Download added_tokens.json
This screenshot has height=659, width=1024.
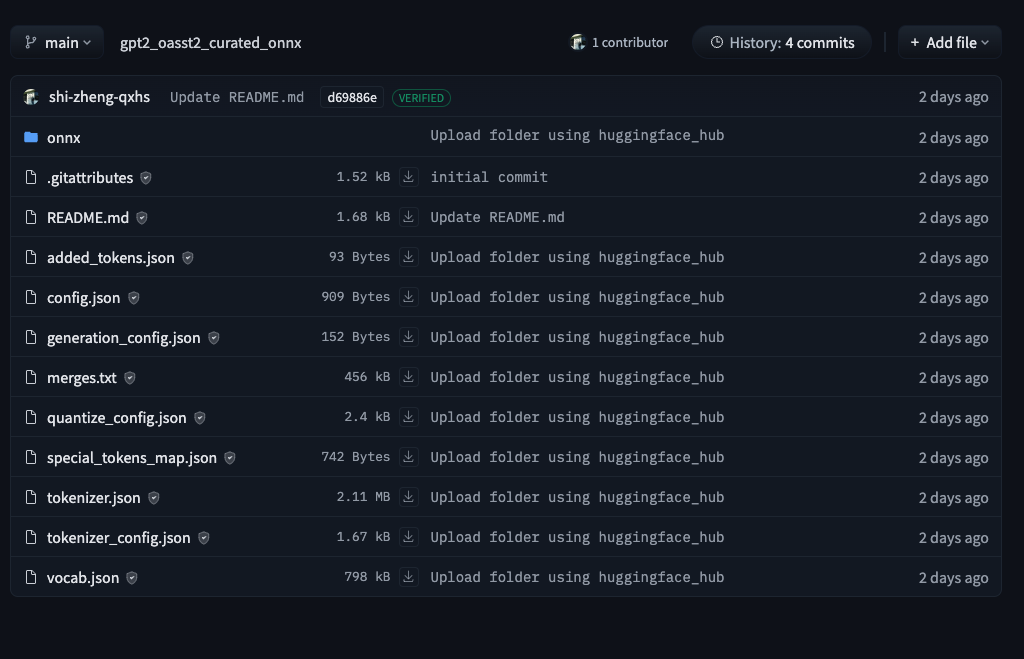pos(409,257)
